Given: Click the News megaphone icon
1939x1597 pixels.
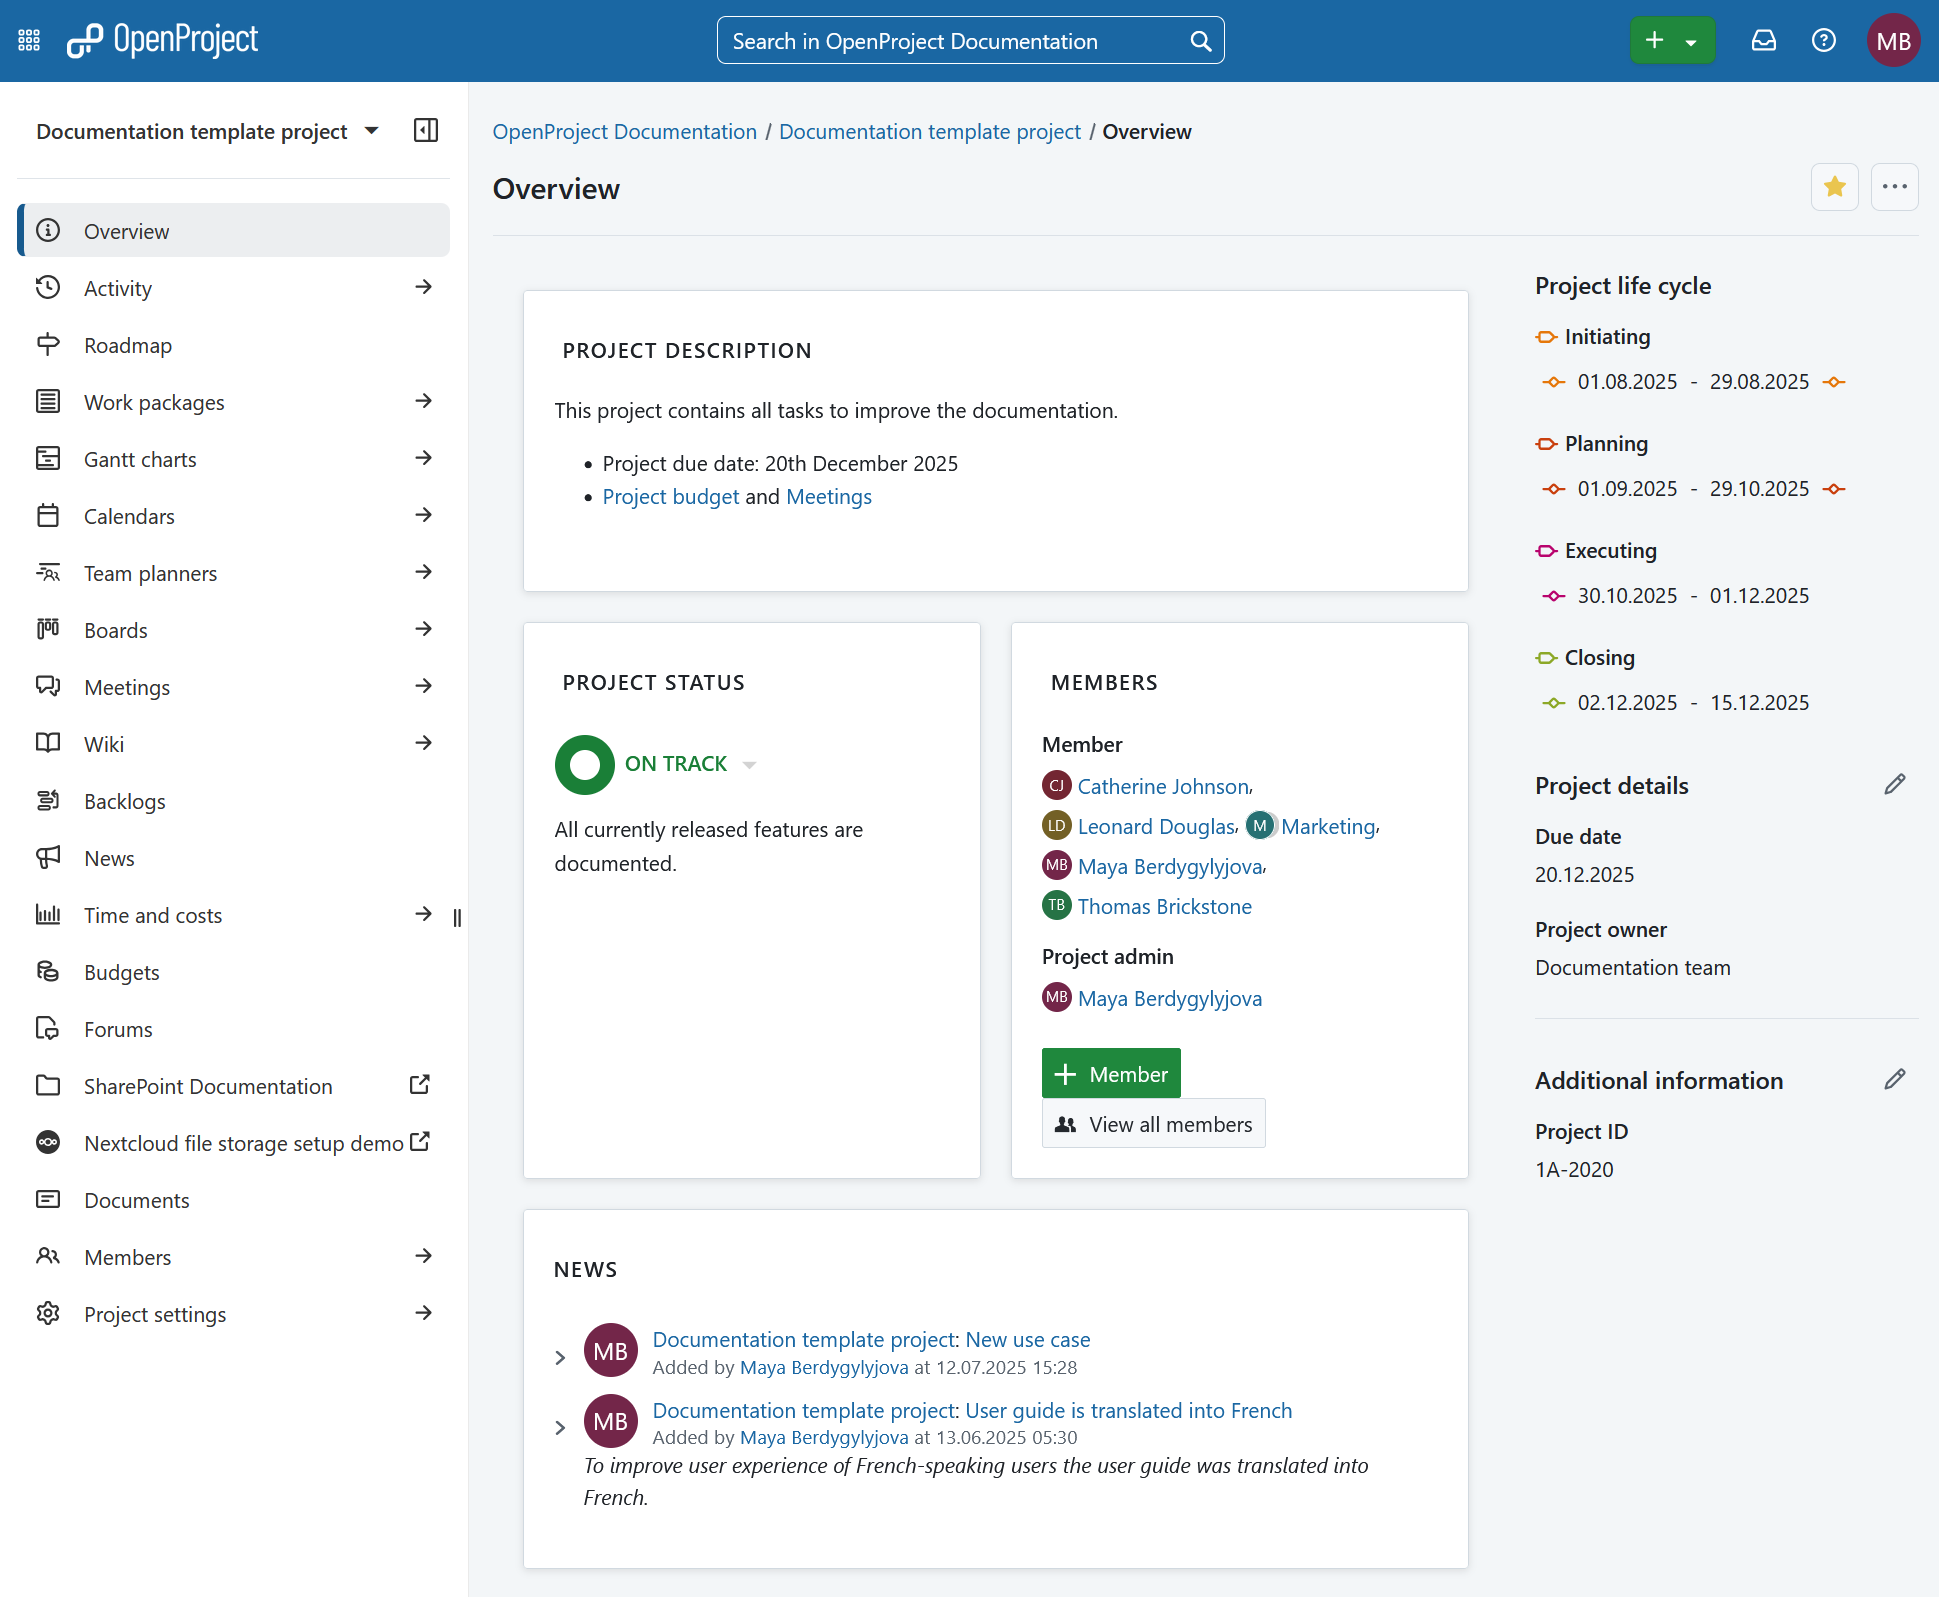Looking at the screenshot, I should pos(48,858).
